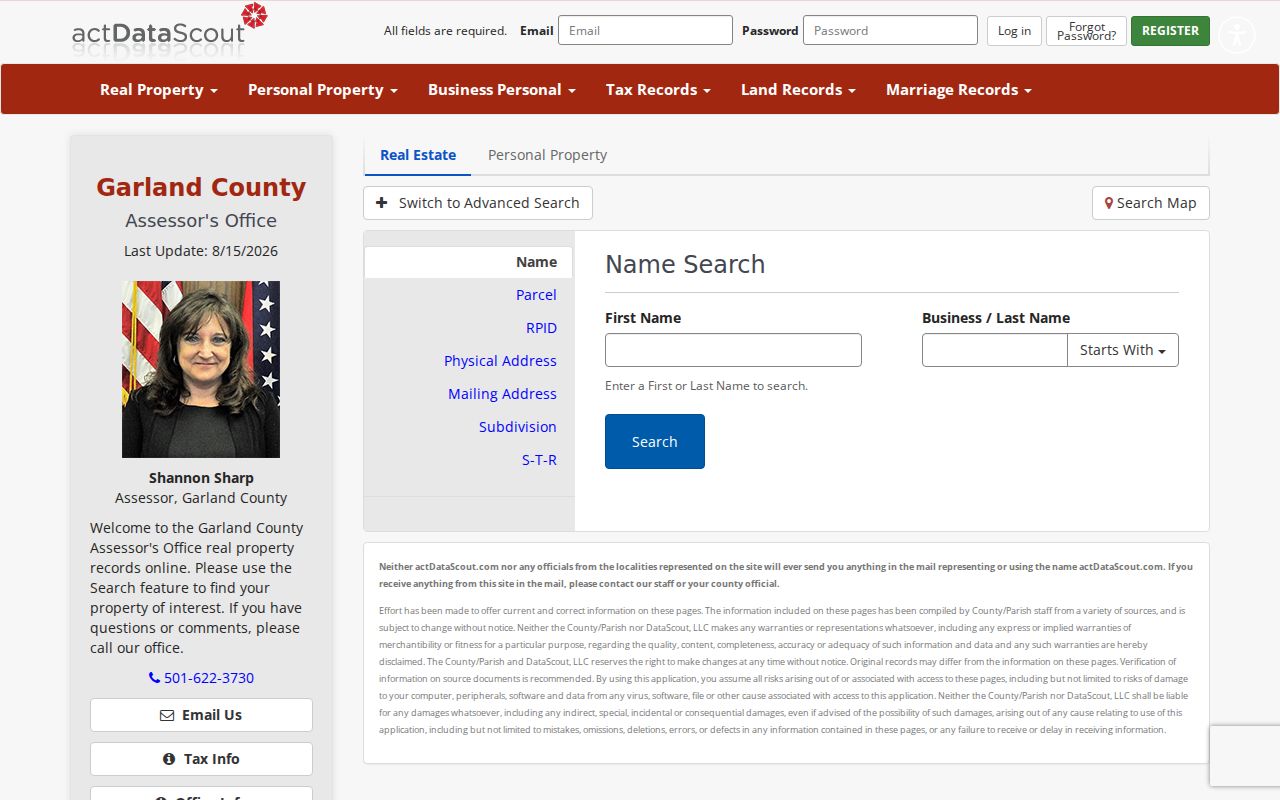Screen dimensions: 1280x800
Task: Click the Business / Last Name field
Action: click(x=995, y=350)
